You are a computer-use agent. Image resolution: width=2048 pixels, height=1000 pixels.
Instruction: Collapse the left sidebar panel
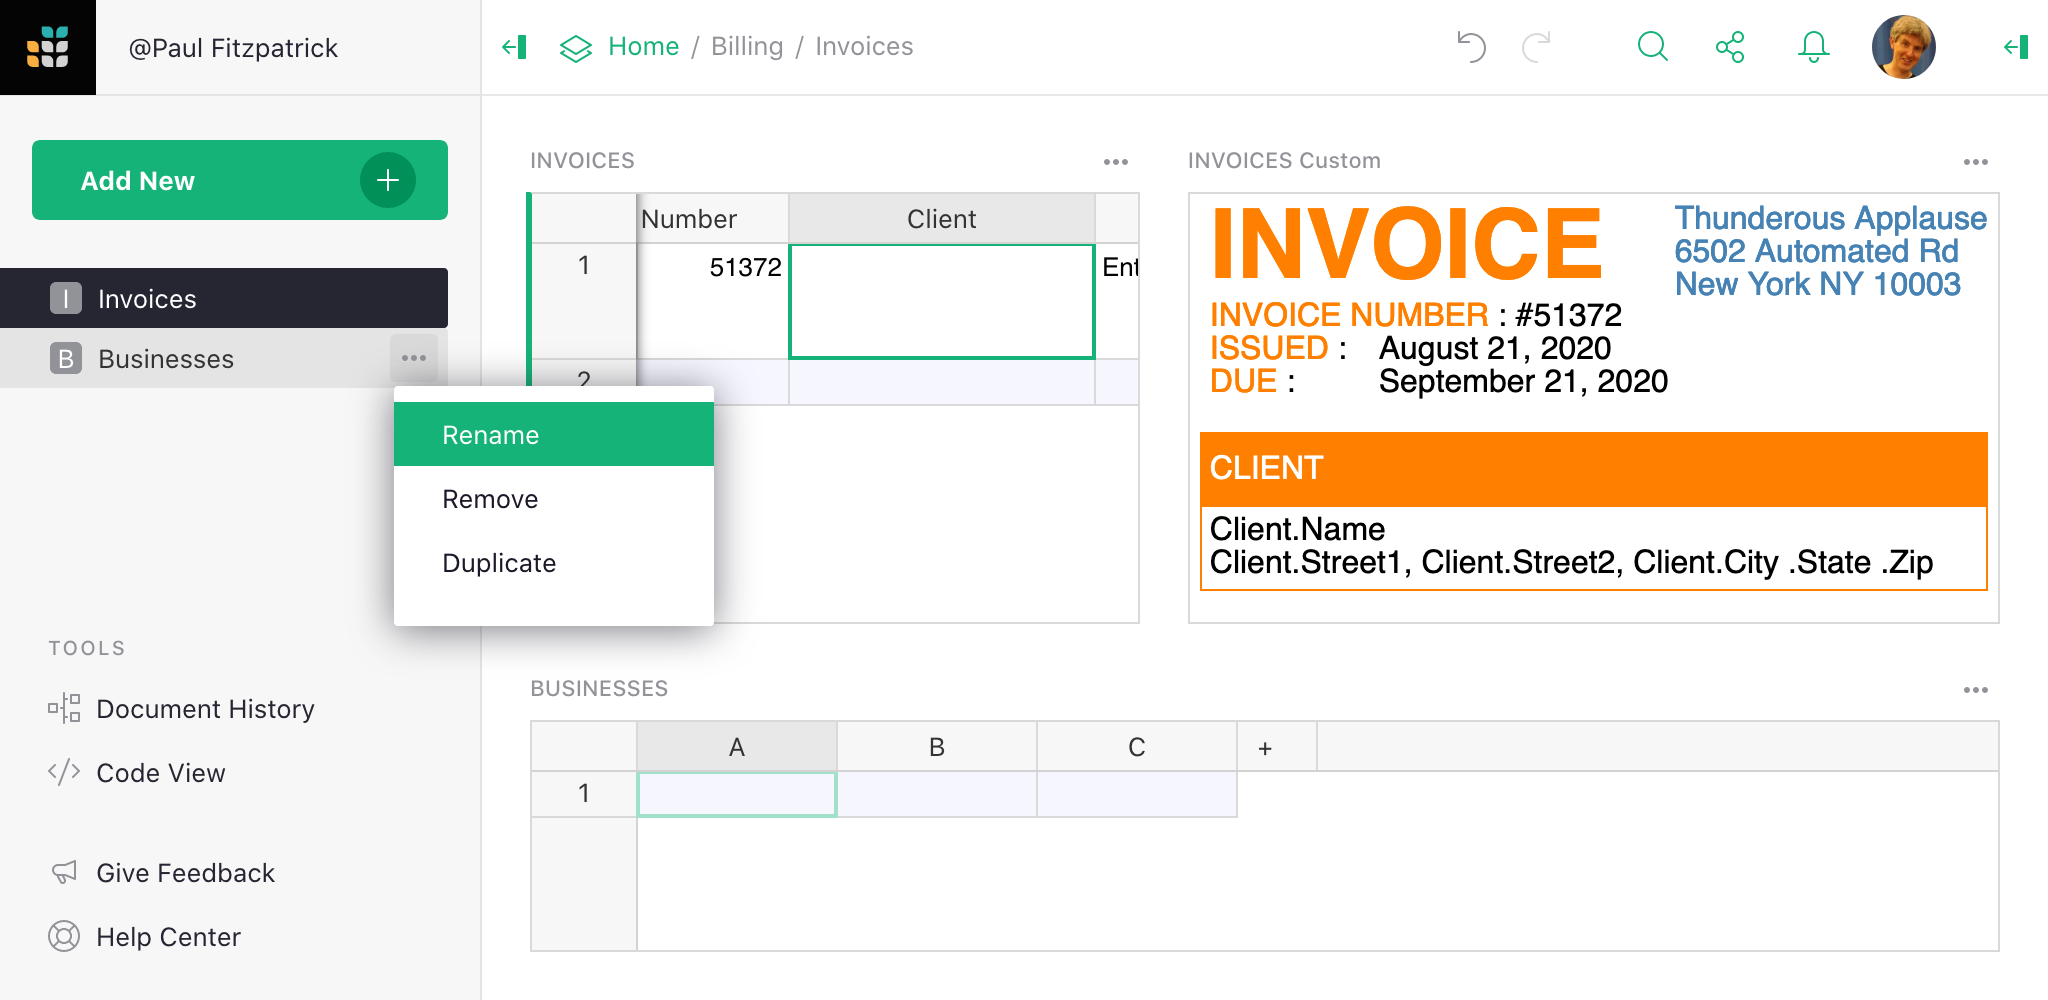coord(514,47)
